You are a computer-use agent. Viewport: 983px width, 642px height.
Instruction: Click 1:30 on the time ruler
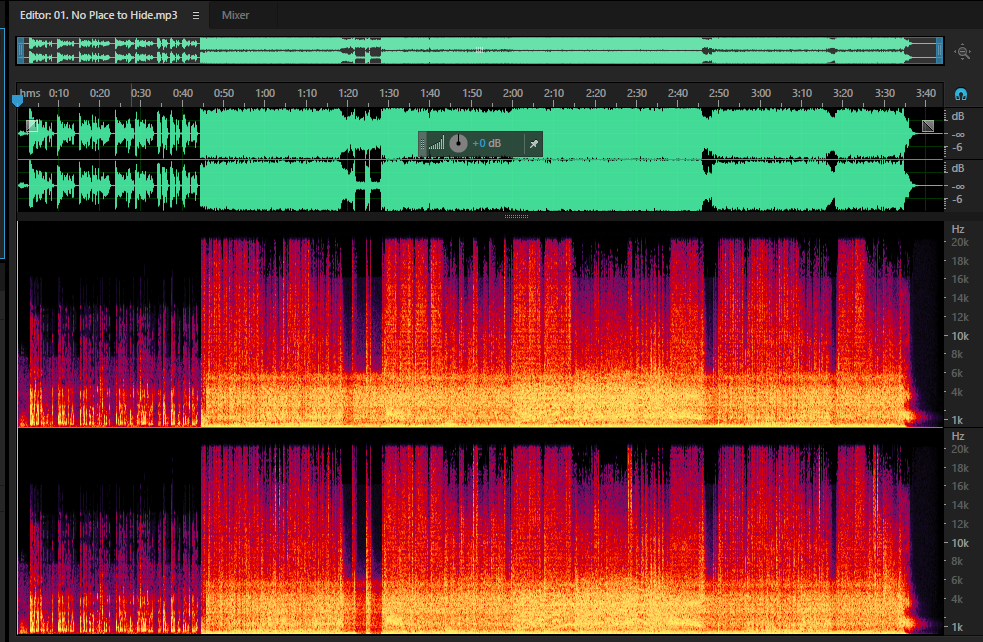(x=389, y=93)
